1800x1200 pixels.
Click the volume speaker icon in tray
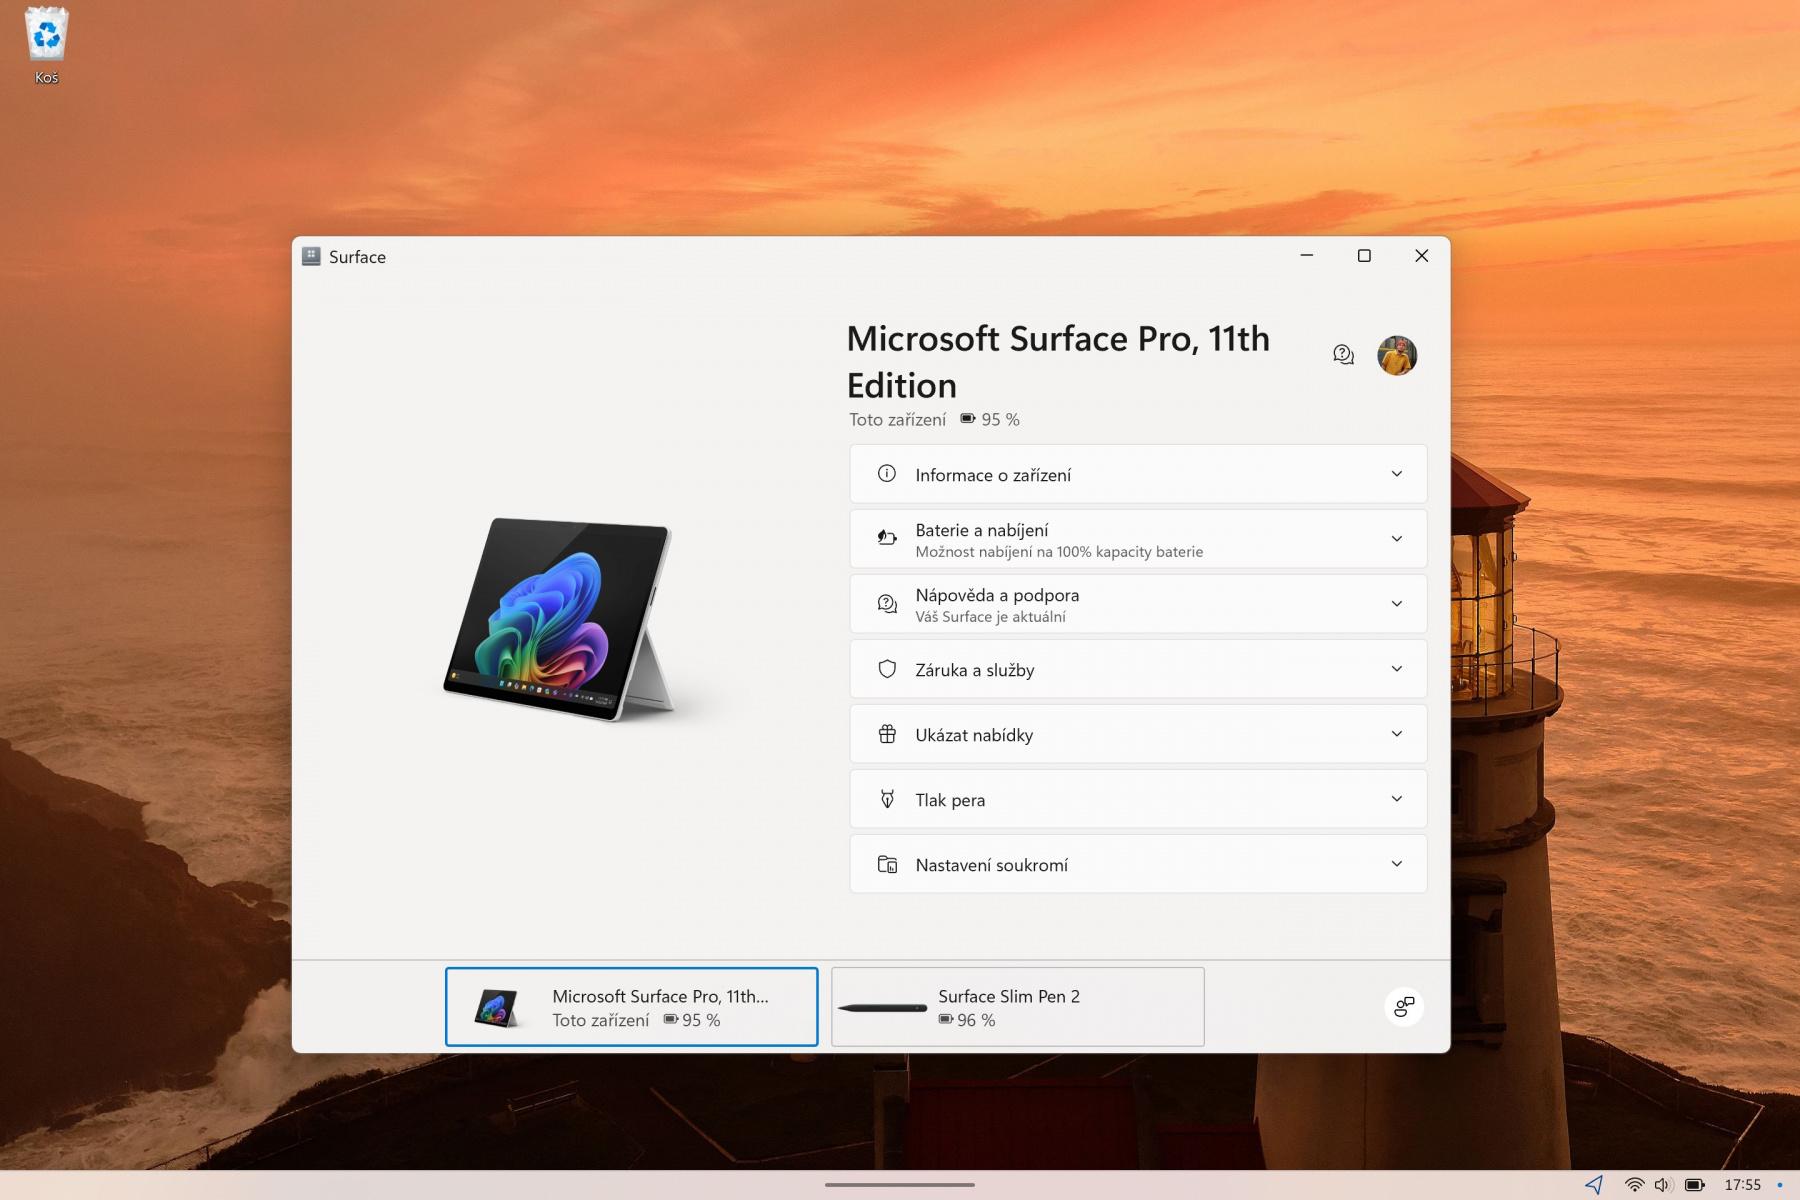click(x=1663, y=1185)
